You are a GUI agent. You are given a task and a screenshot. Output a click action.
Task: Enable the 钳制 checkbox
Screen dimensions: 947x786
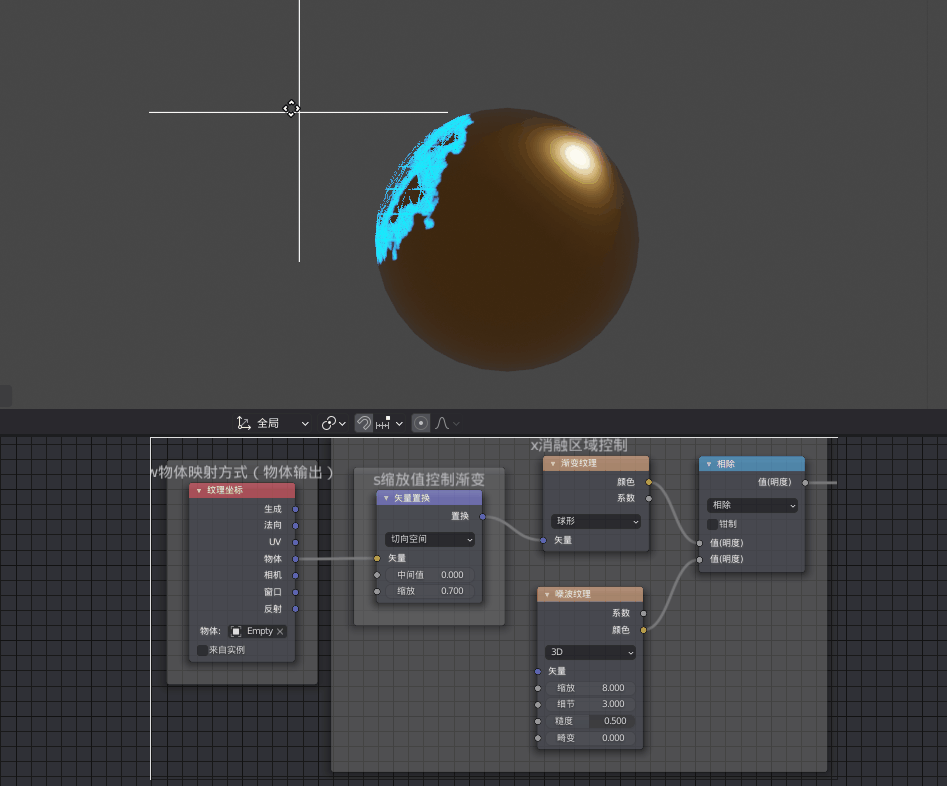point(712,524)
